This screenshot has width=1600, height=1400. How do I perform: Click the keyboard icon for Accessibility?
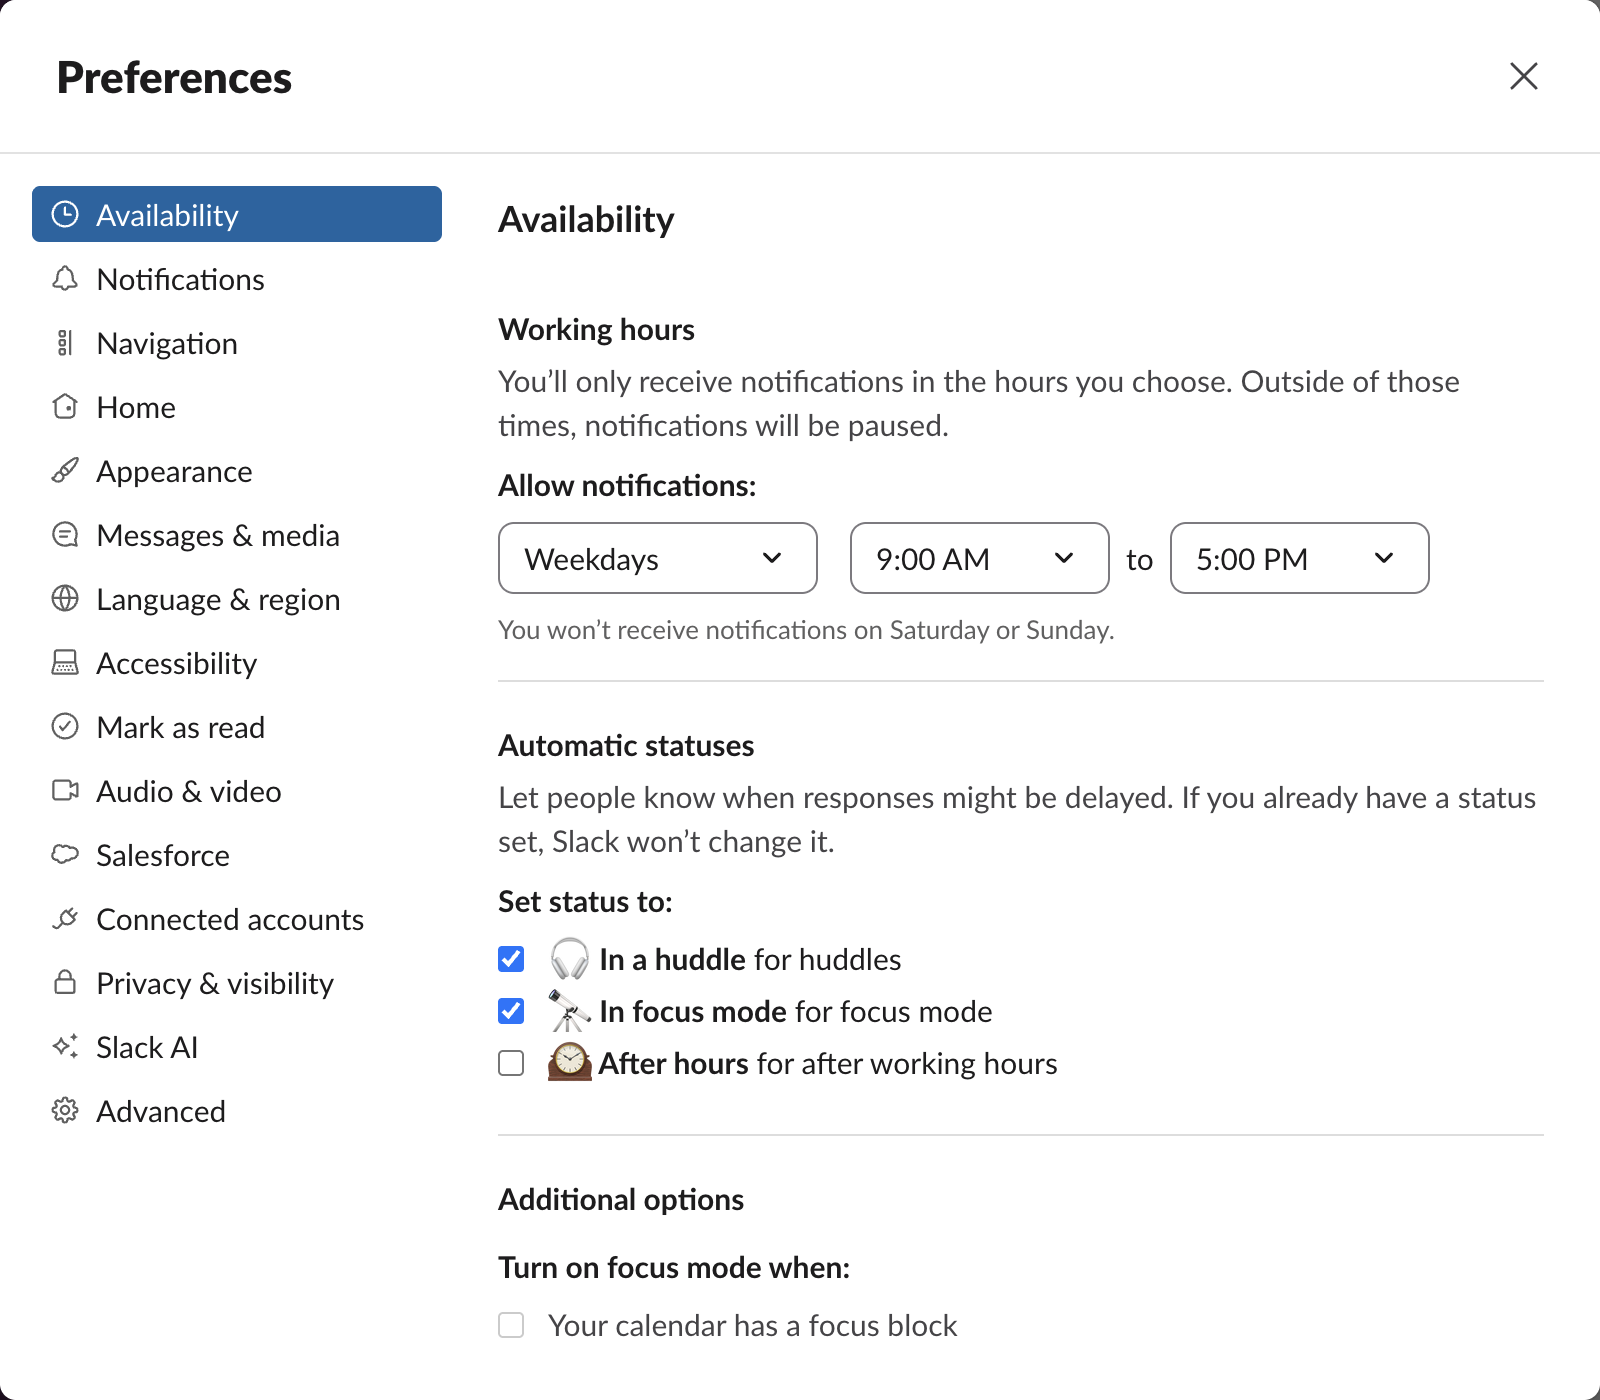tap(65, 662)
